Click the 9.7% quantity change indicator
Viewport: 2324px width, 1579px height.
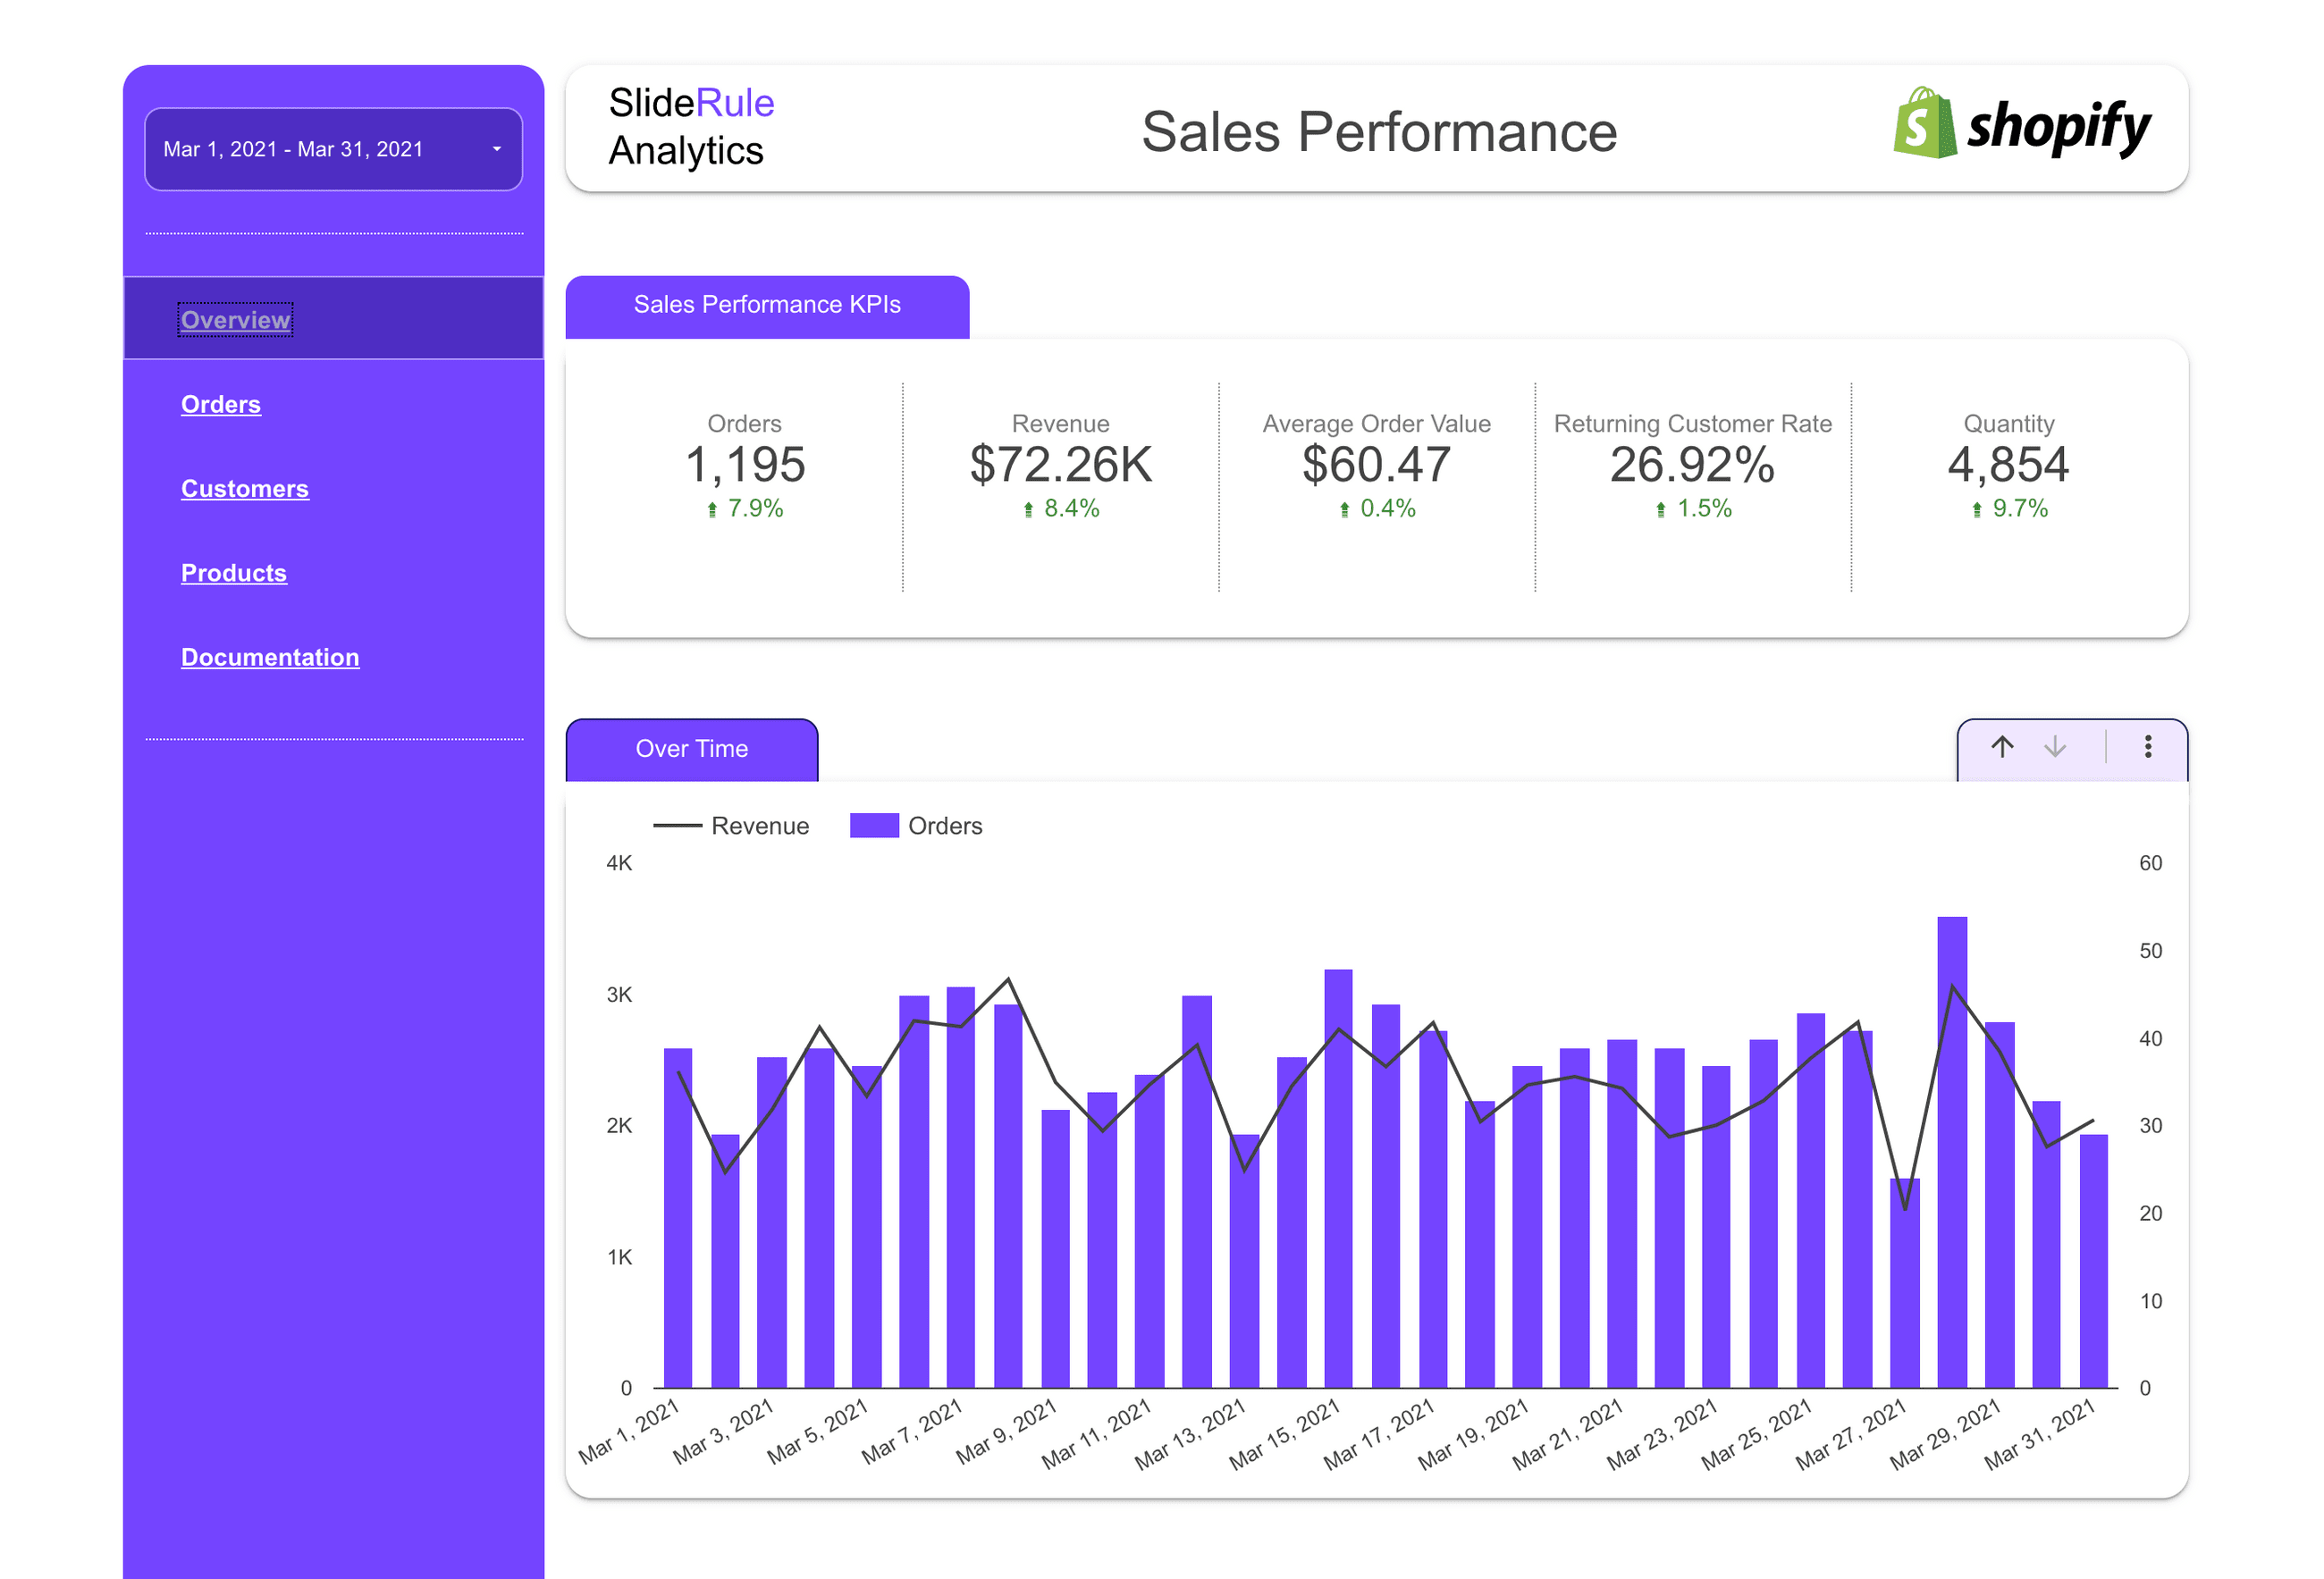coord(2009,509)
